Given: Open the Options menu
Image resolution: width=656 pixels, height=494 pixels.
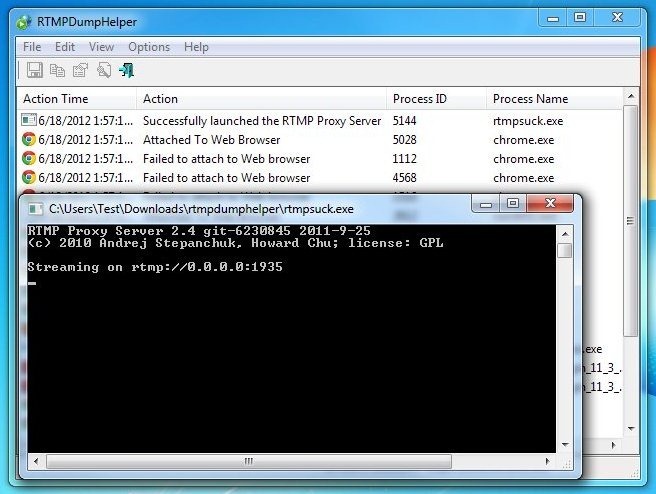Looking at the screenshot, I should pyautogui.click(x=149, y=47).
